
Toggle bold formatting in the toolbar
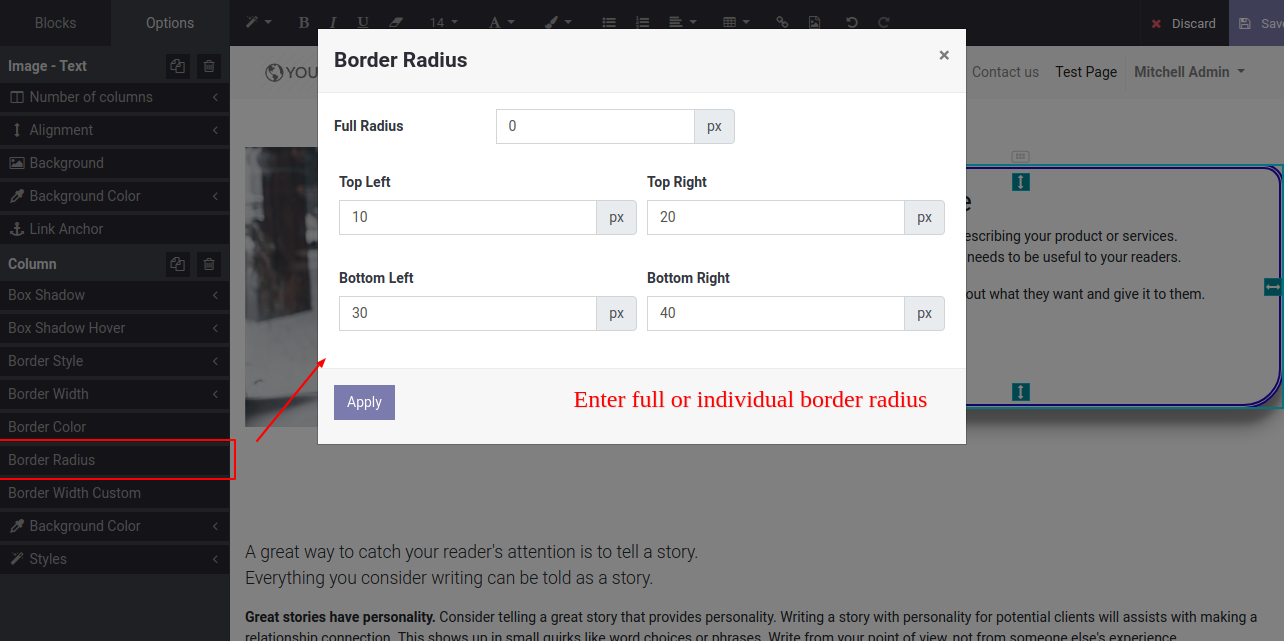coord(304,22)
